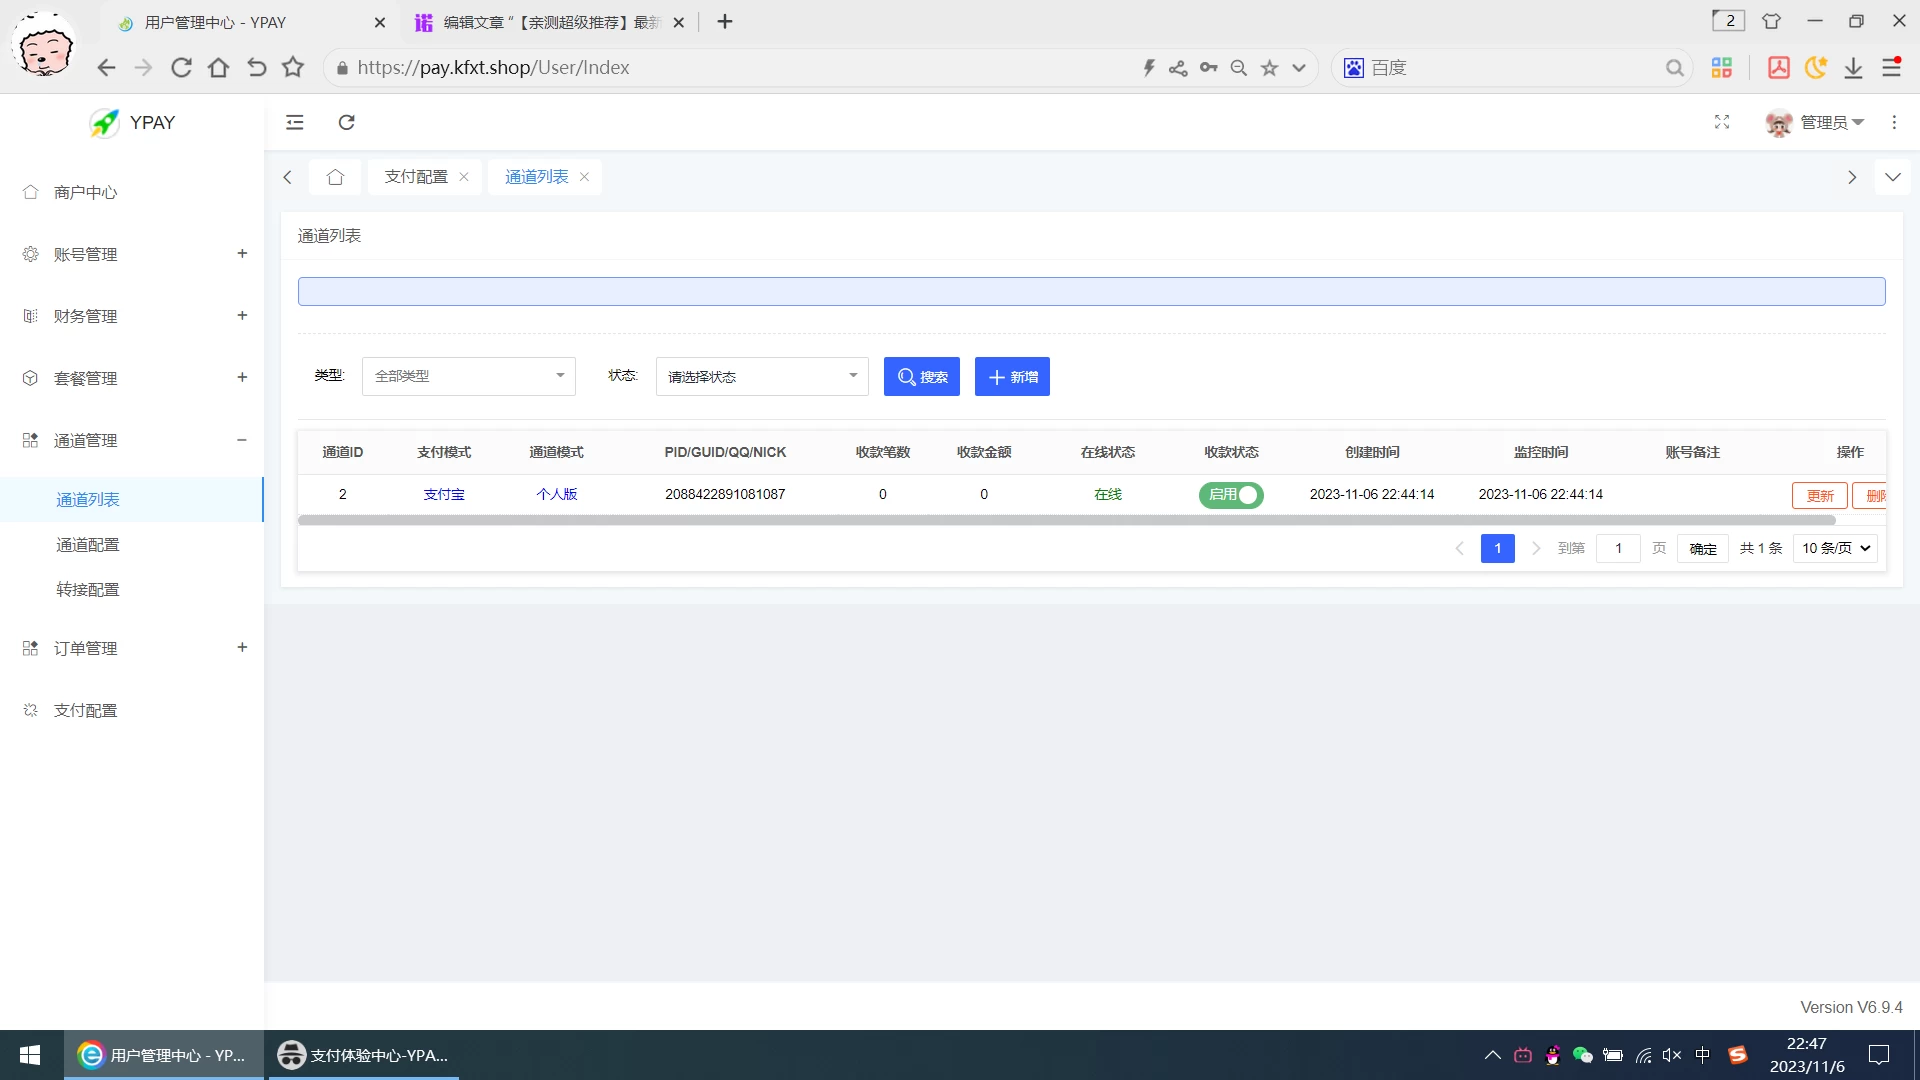Screen dimensions: 1920x1080
Task: Enter fullscreen with the expand icon
Action: click(1722, 122)
